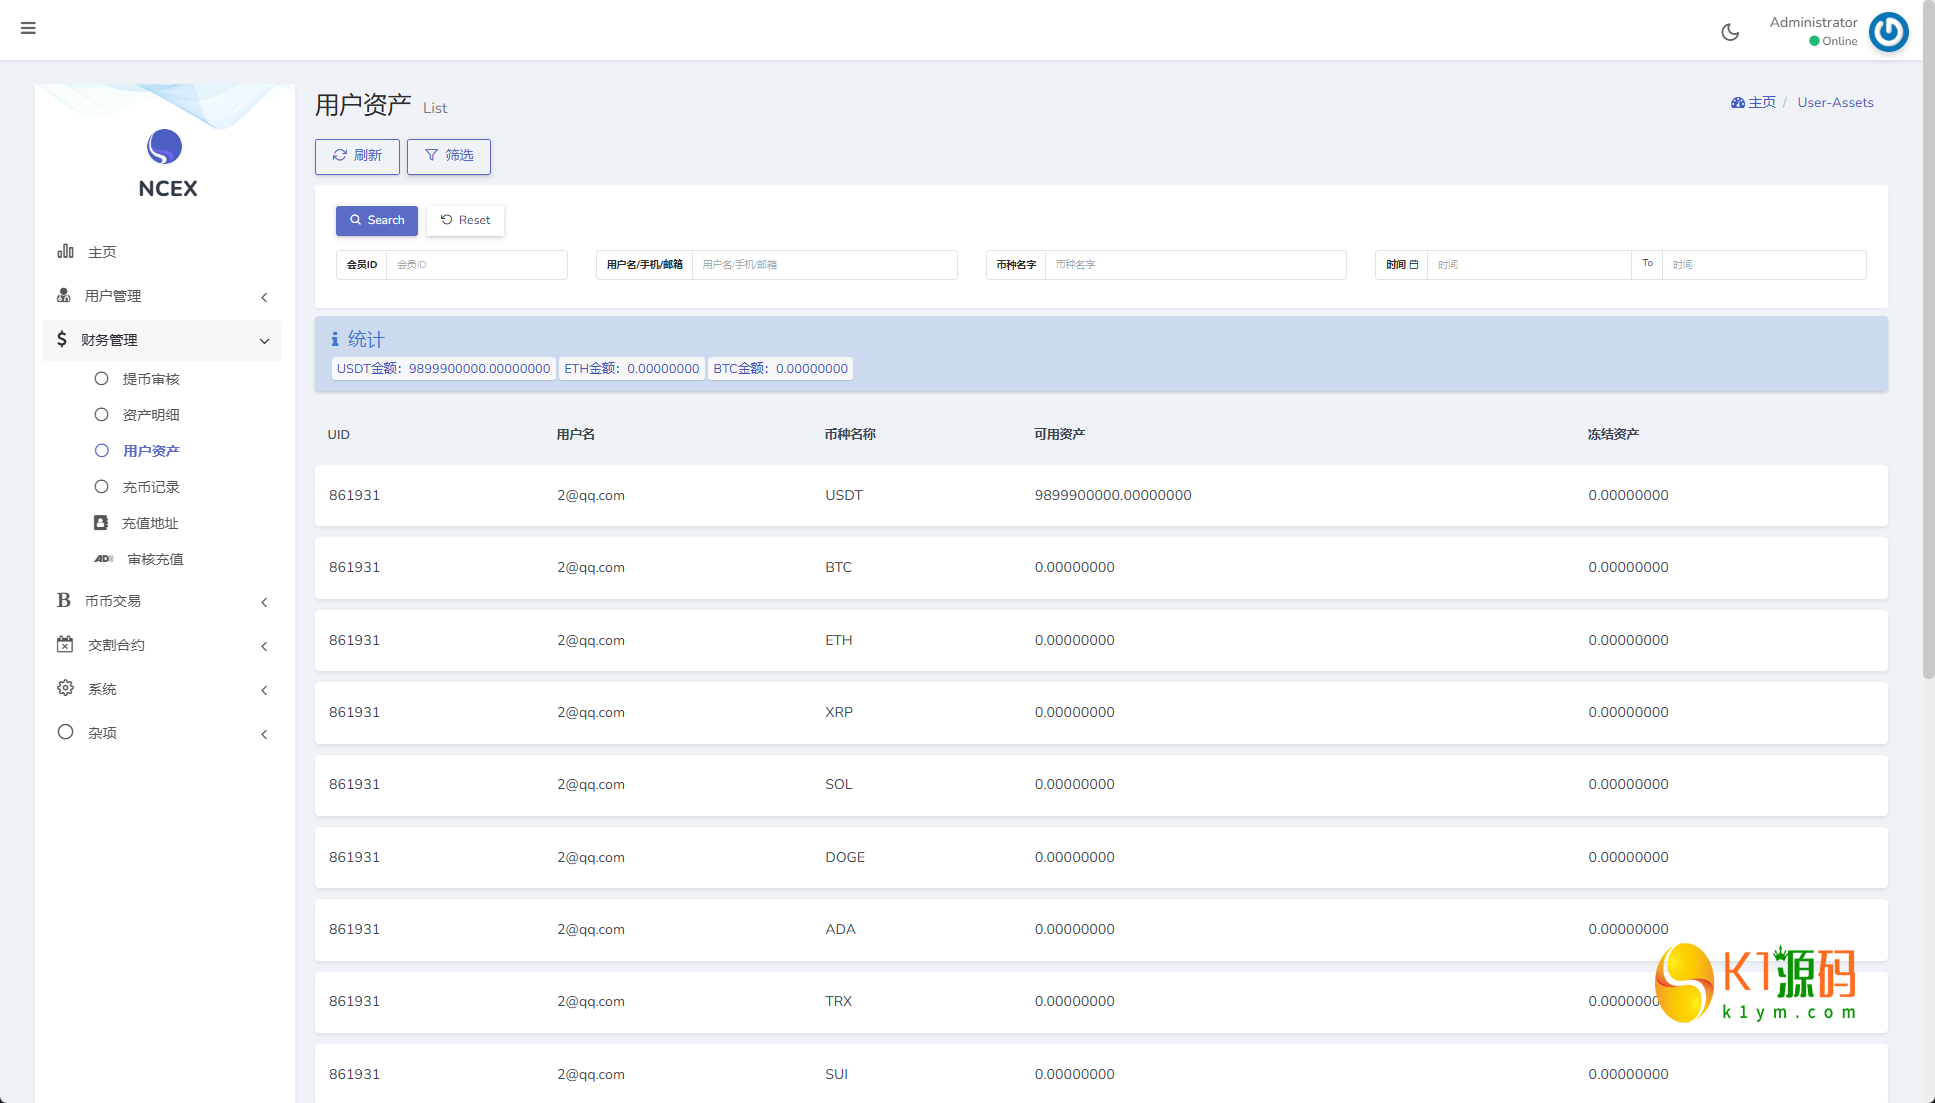Select 用户资产 in sidebar

[151, 451]
